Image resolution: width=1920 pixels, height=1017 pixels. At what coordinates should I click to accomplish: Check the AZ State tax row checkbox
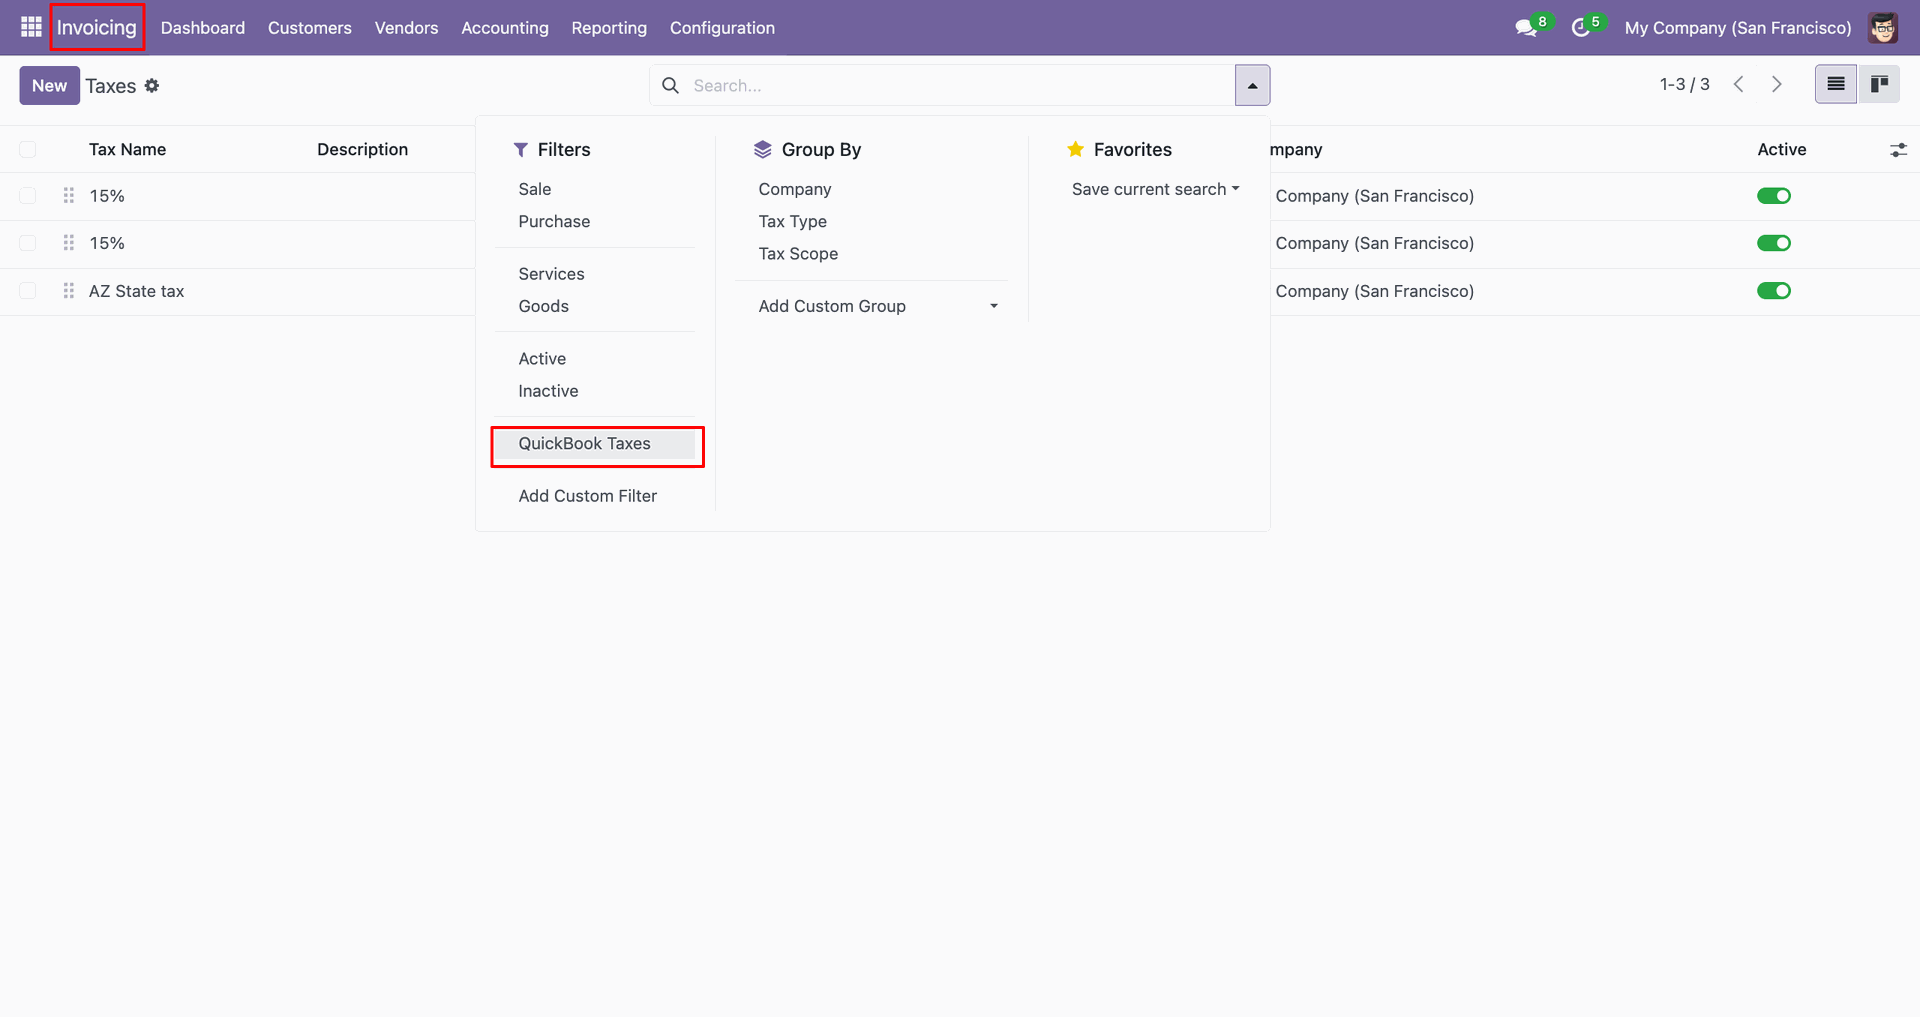point(28,291)
